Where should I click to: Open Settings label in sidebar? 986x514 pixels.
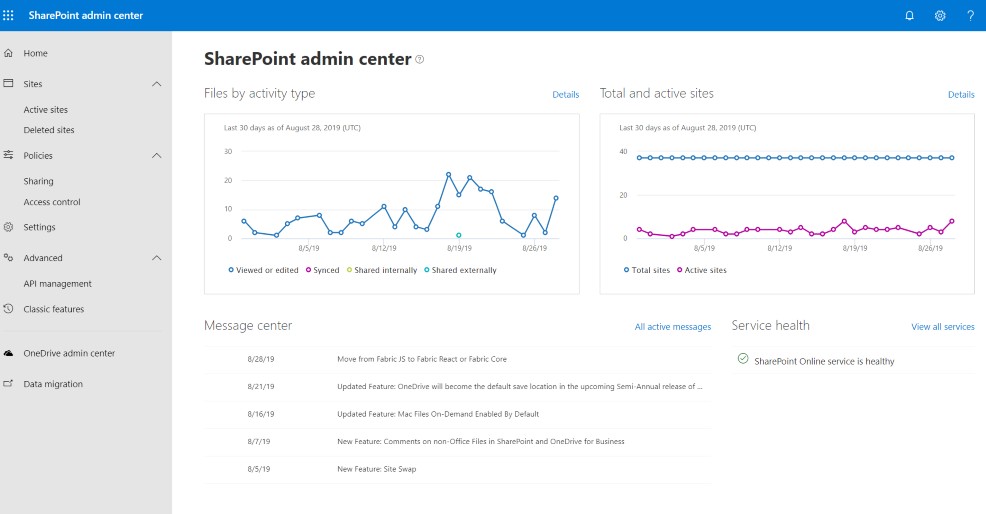[x=39, y=227]
